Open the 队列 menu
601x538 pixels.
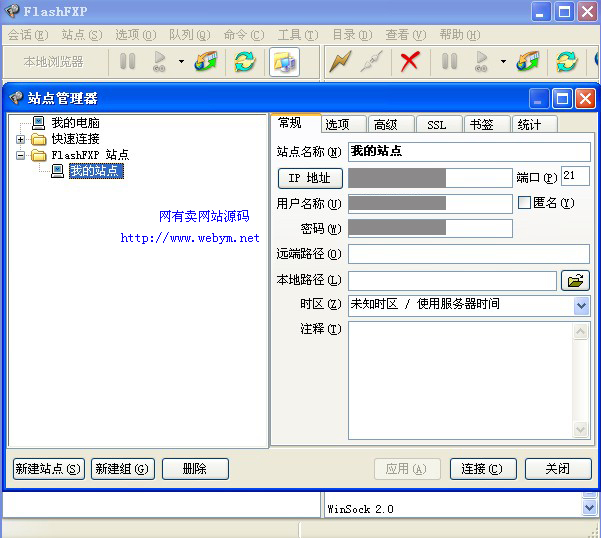[x=190, y=35]
